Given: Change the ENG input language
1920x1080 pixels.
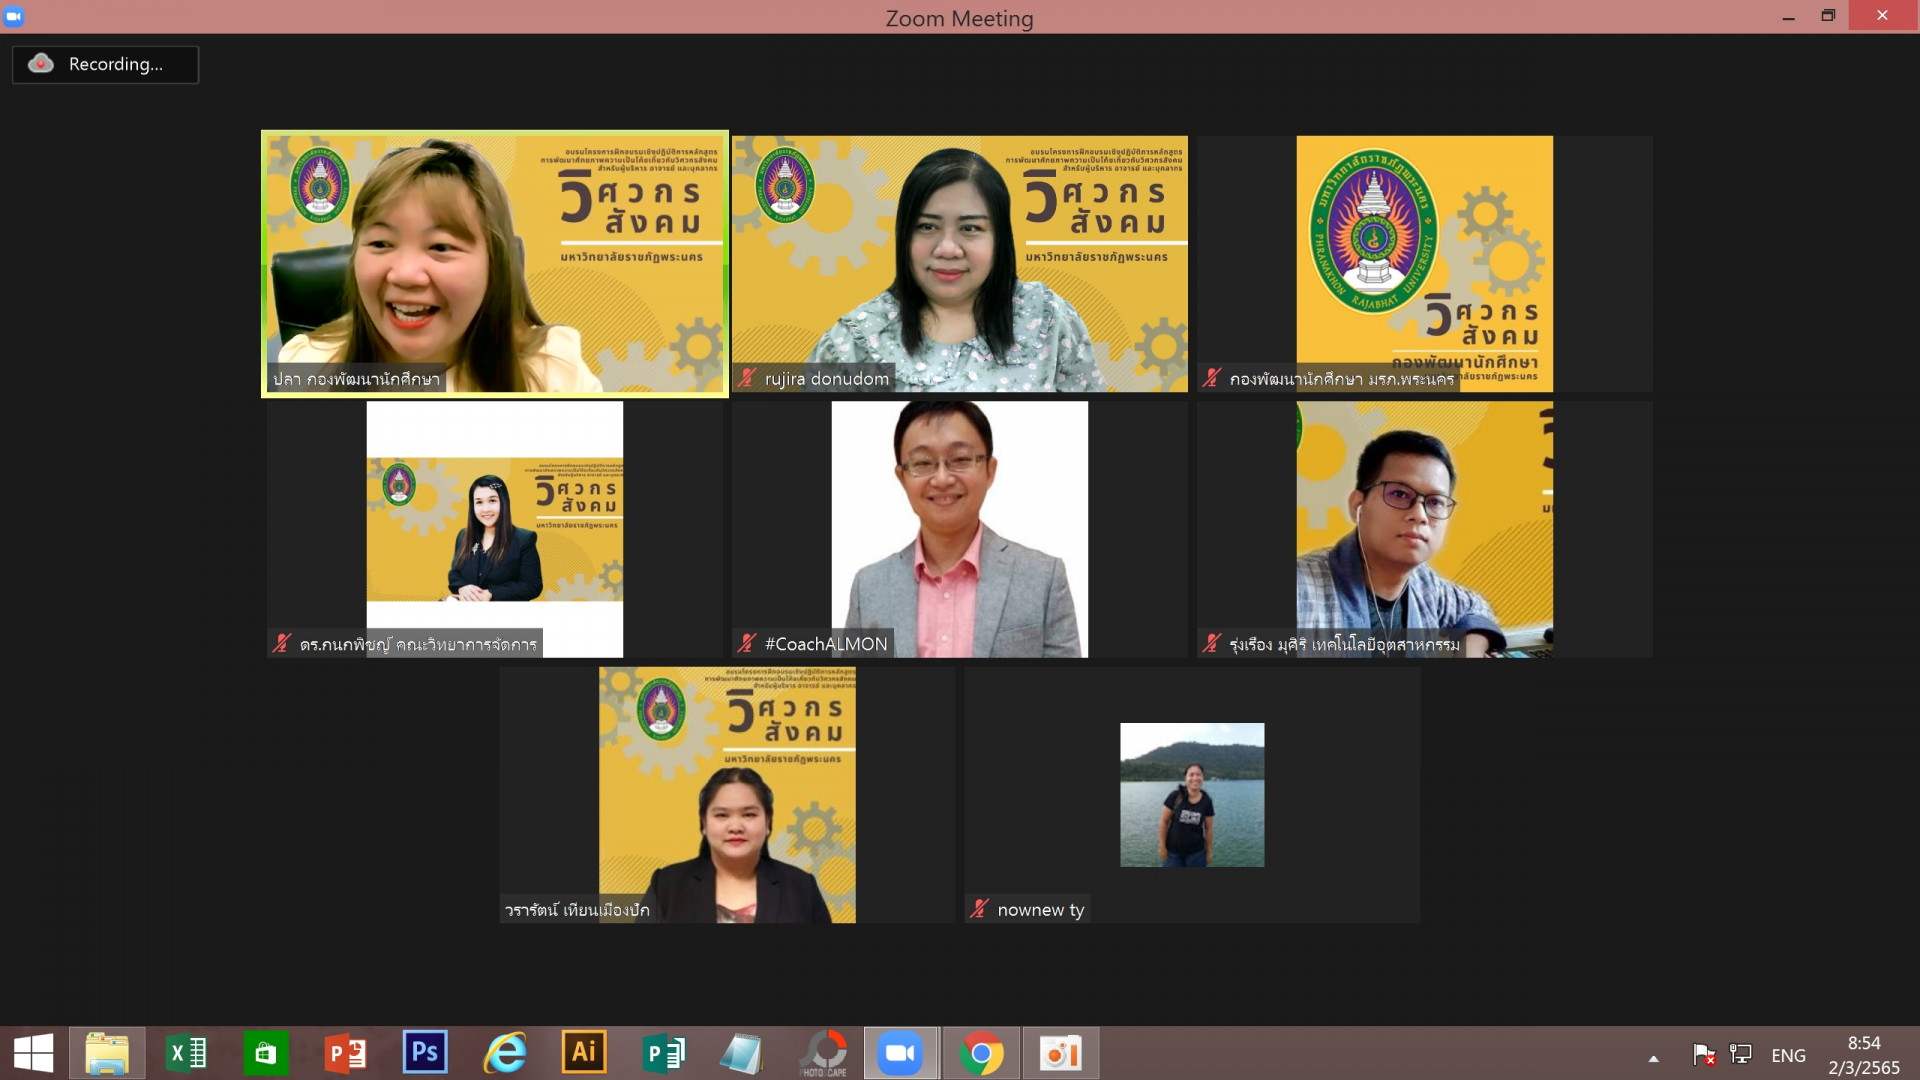Looking at the screenshot, I should [1788, 1055].
